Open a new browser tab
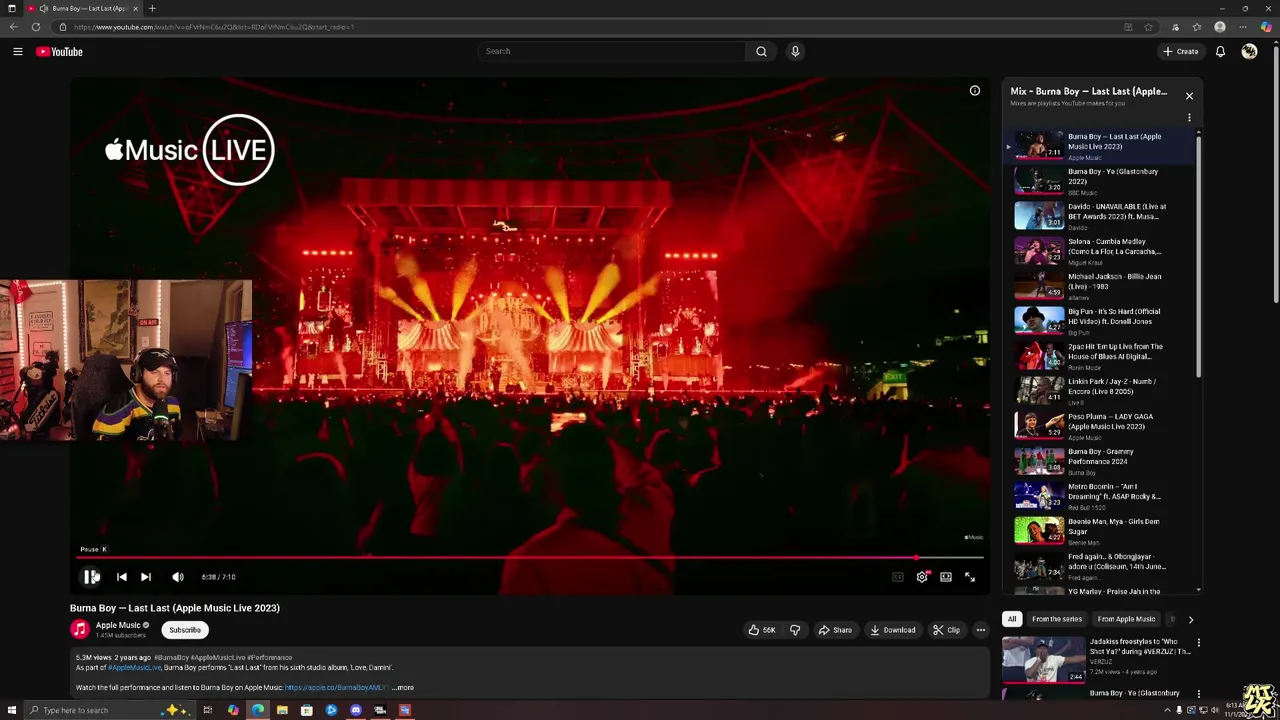1280x720 pixels. (x=152, y=8)
